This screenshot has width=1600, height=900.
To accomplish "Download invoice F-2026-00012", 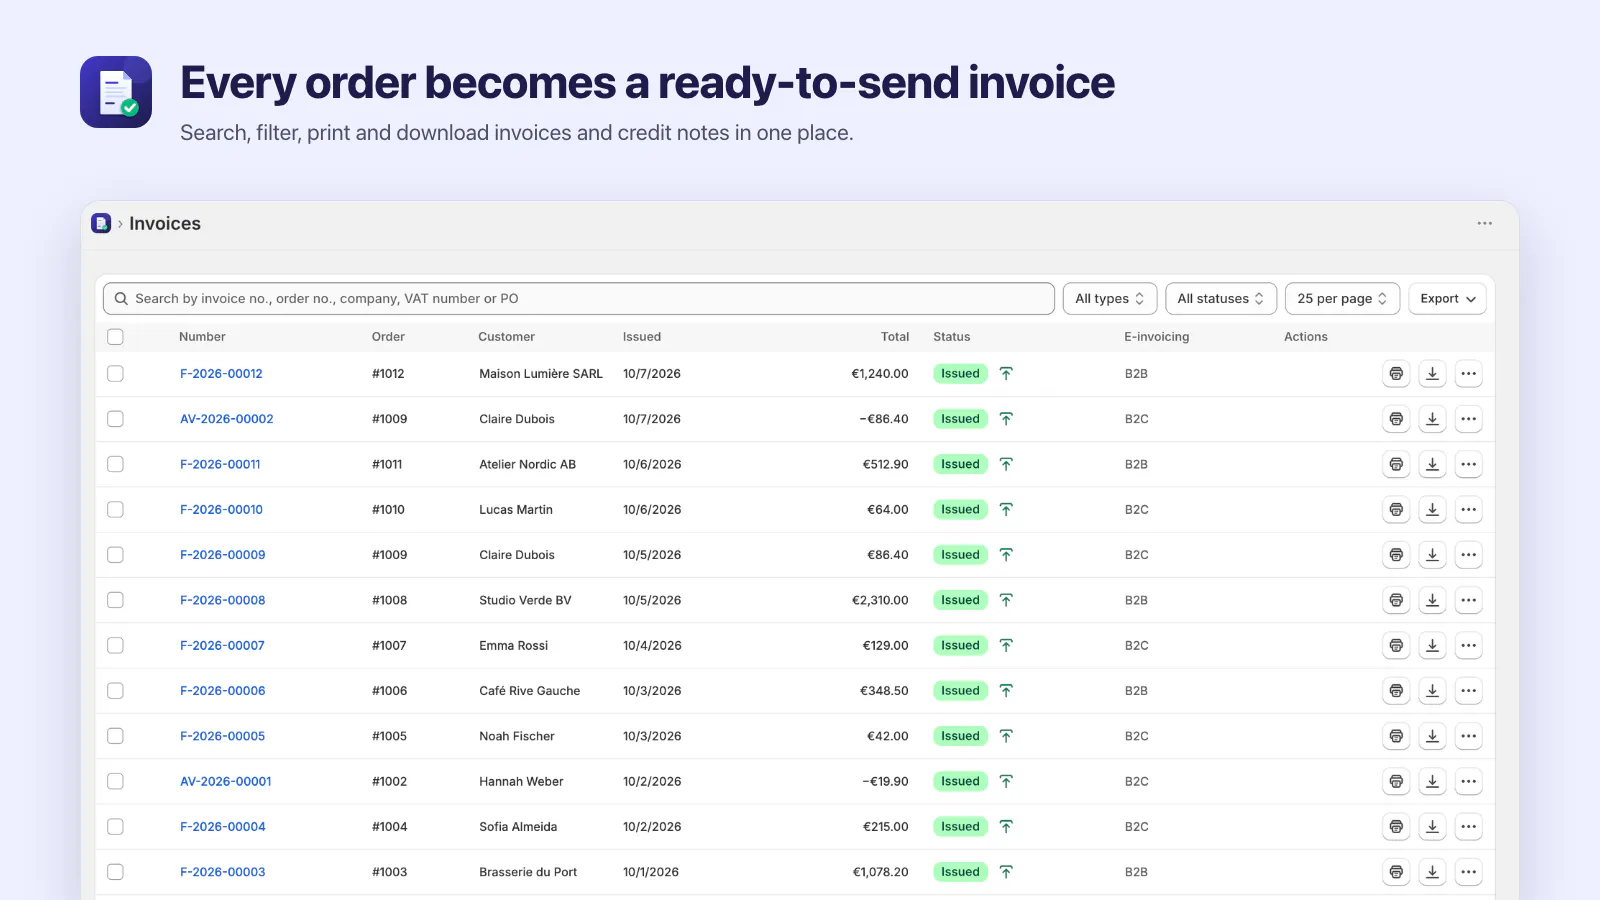I will (1432, 374).
